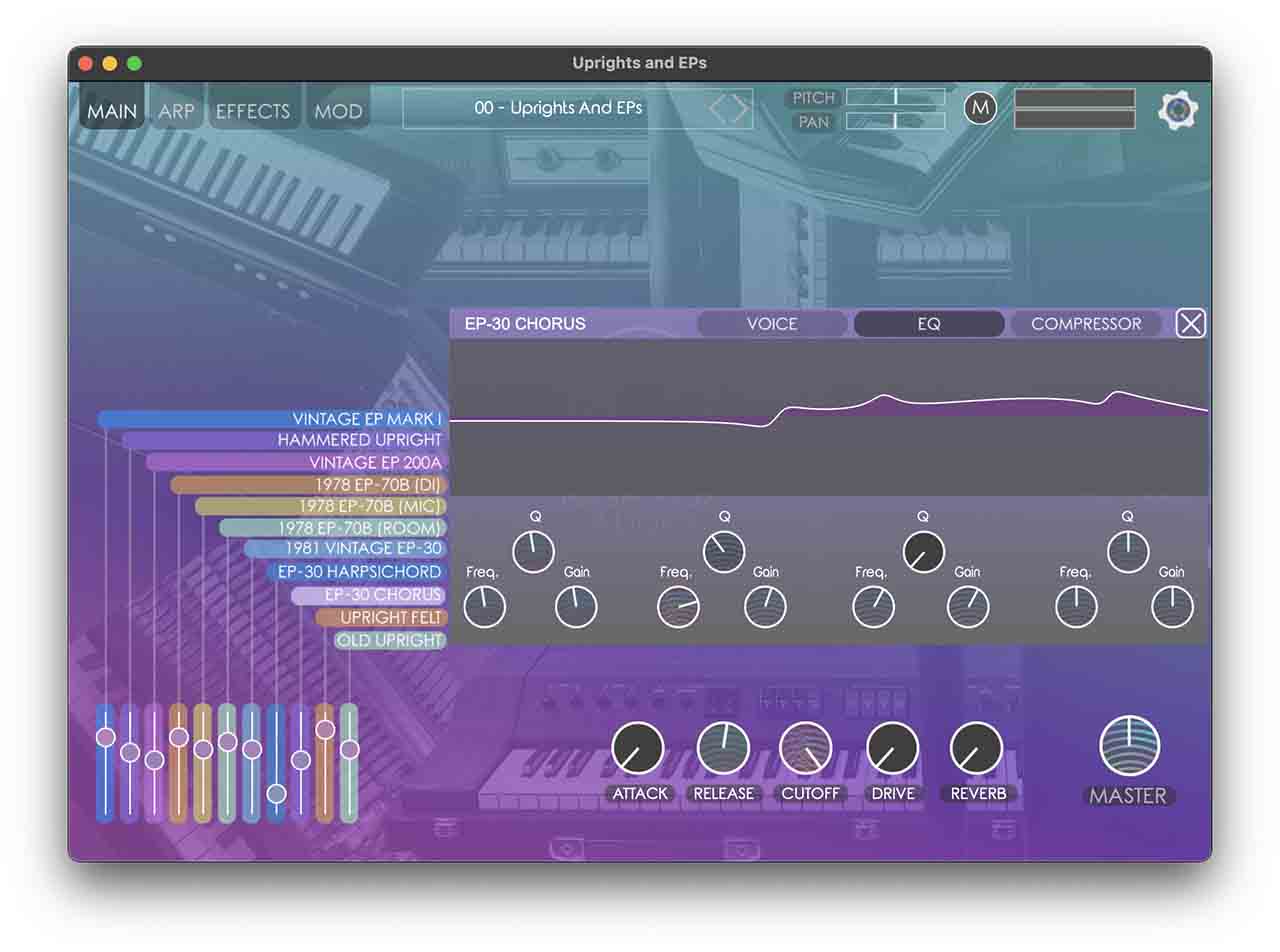Viewport: 1280px width, 952px height.
Task: Click the Release knob
Action: (722, 749)
